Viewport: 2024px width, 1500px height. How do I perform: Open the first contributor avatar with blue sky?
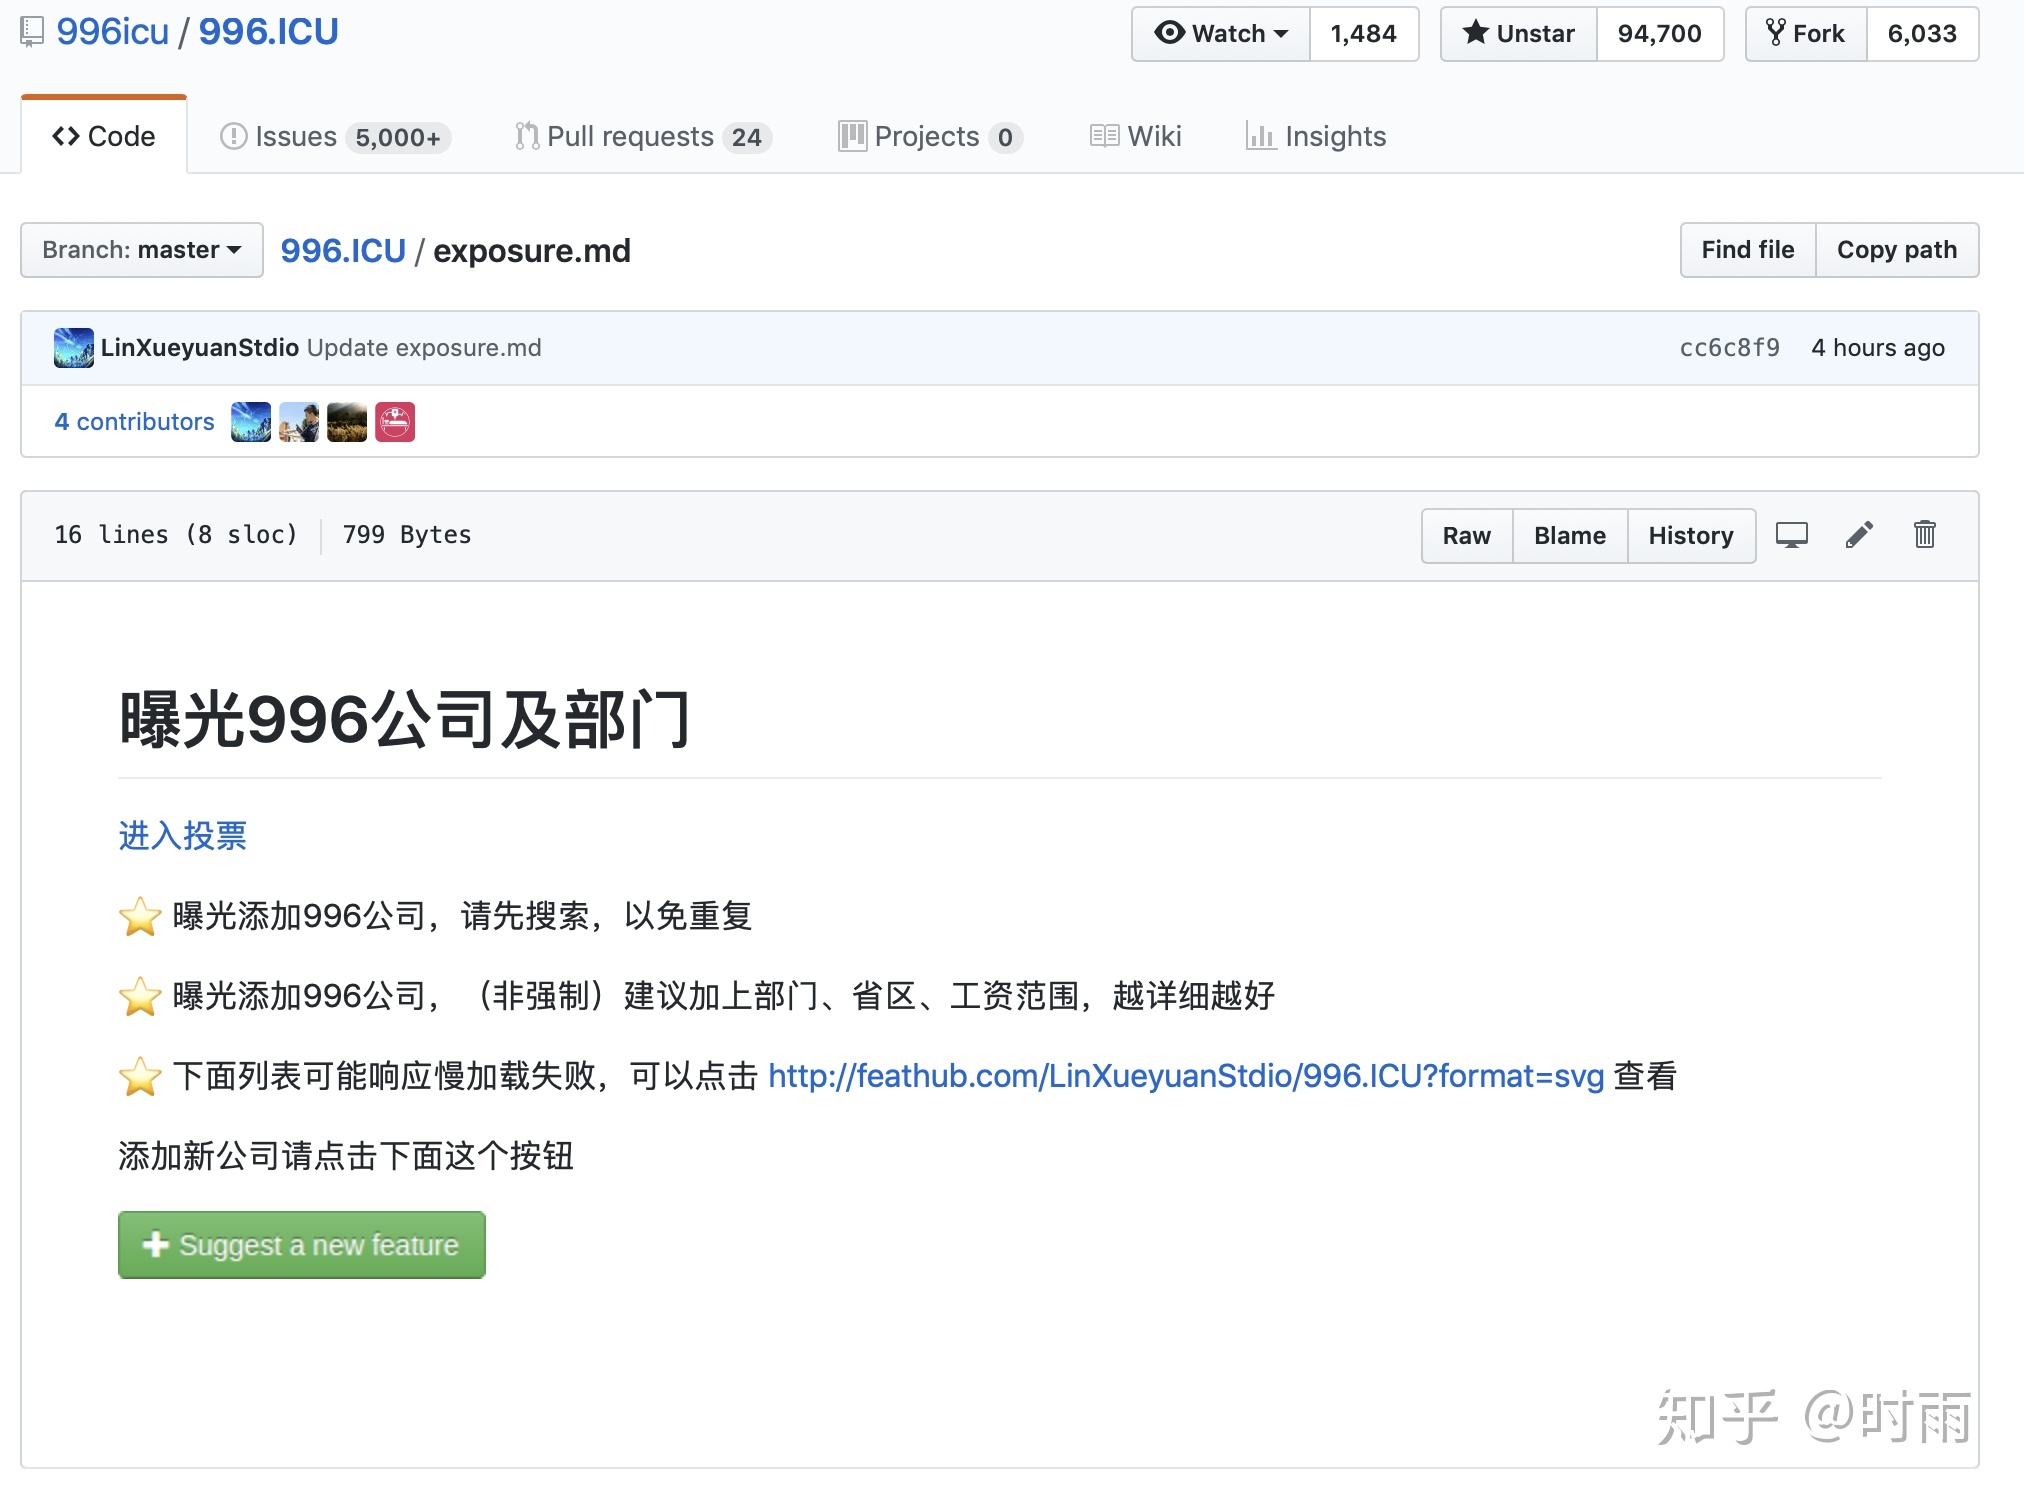point(251,422)
